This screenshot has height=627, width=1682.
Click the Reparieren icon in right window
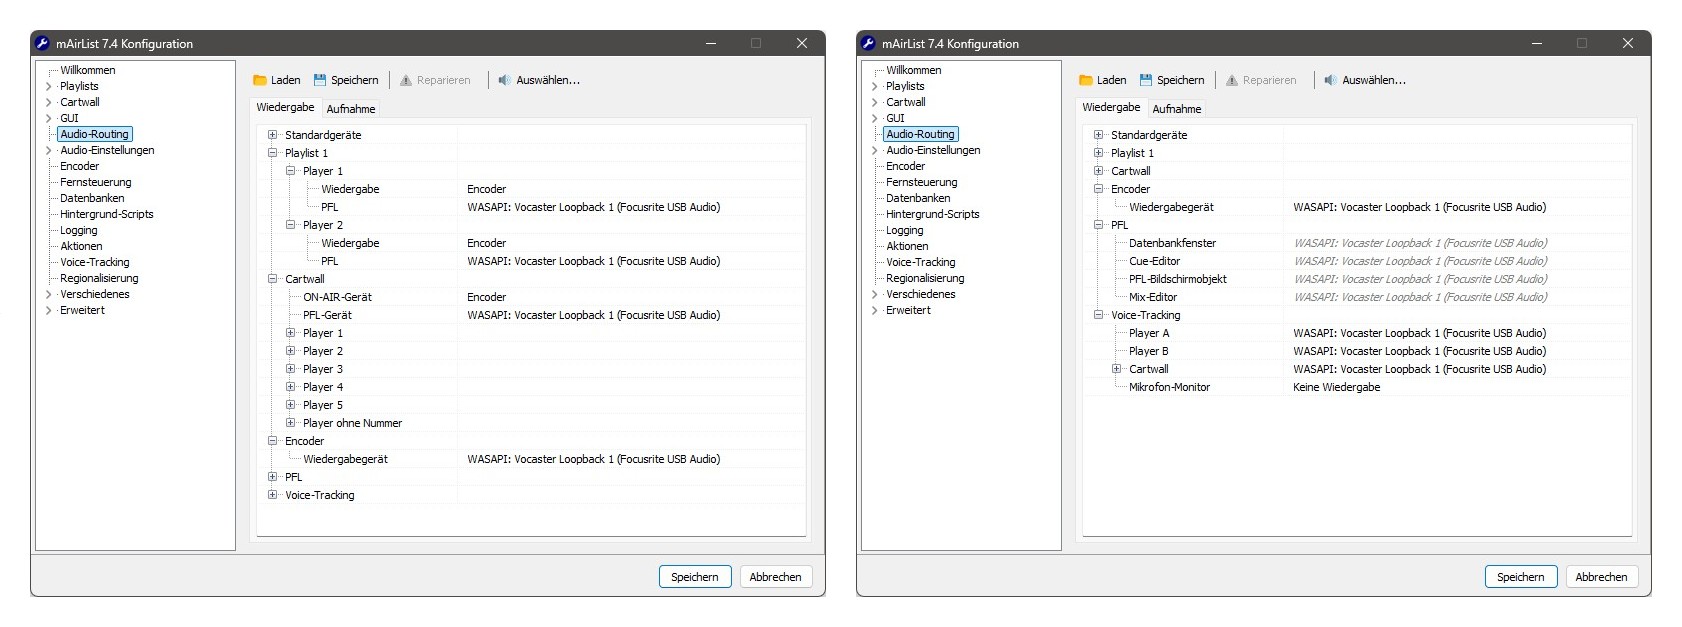[x=1232, y=80]
